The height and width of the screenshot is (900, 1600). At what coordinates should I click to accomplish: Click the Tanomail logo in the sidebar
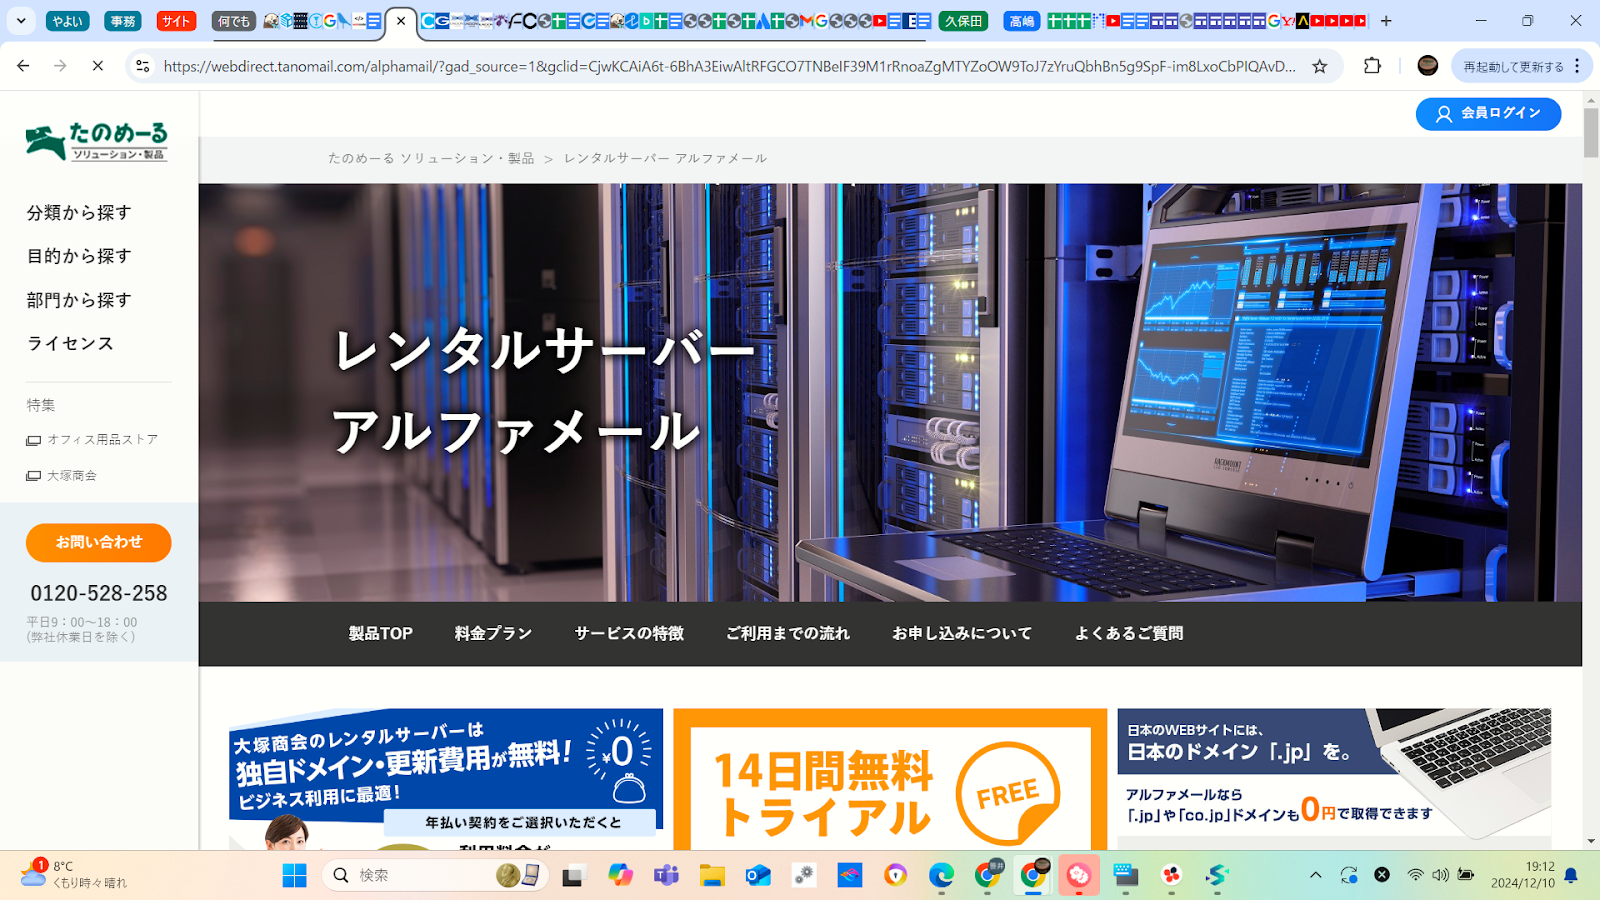[x=97, y=141]
